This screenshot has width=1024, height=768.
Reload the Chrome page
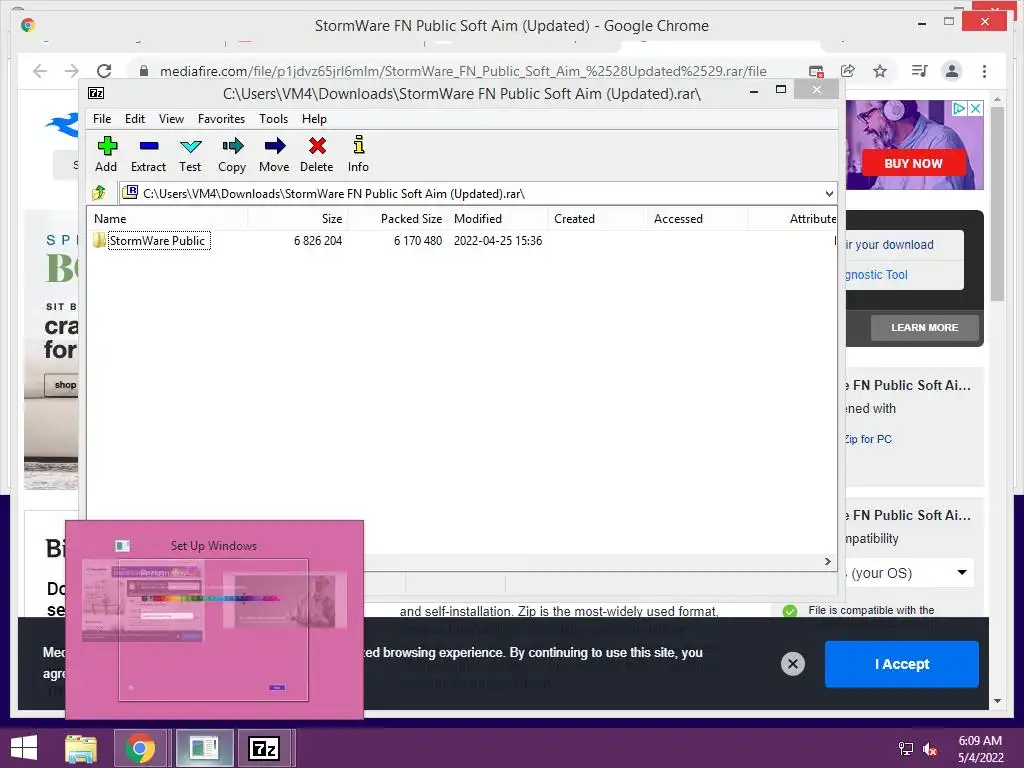[104, 71]
